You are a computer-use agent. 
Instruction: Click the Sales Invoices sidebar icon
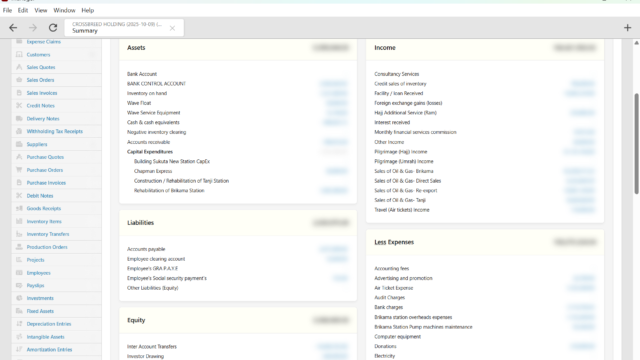coord(19,93)
